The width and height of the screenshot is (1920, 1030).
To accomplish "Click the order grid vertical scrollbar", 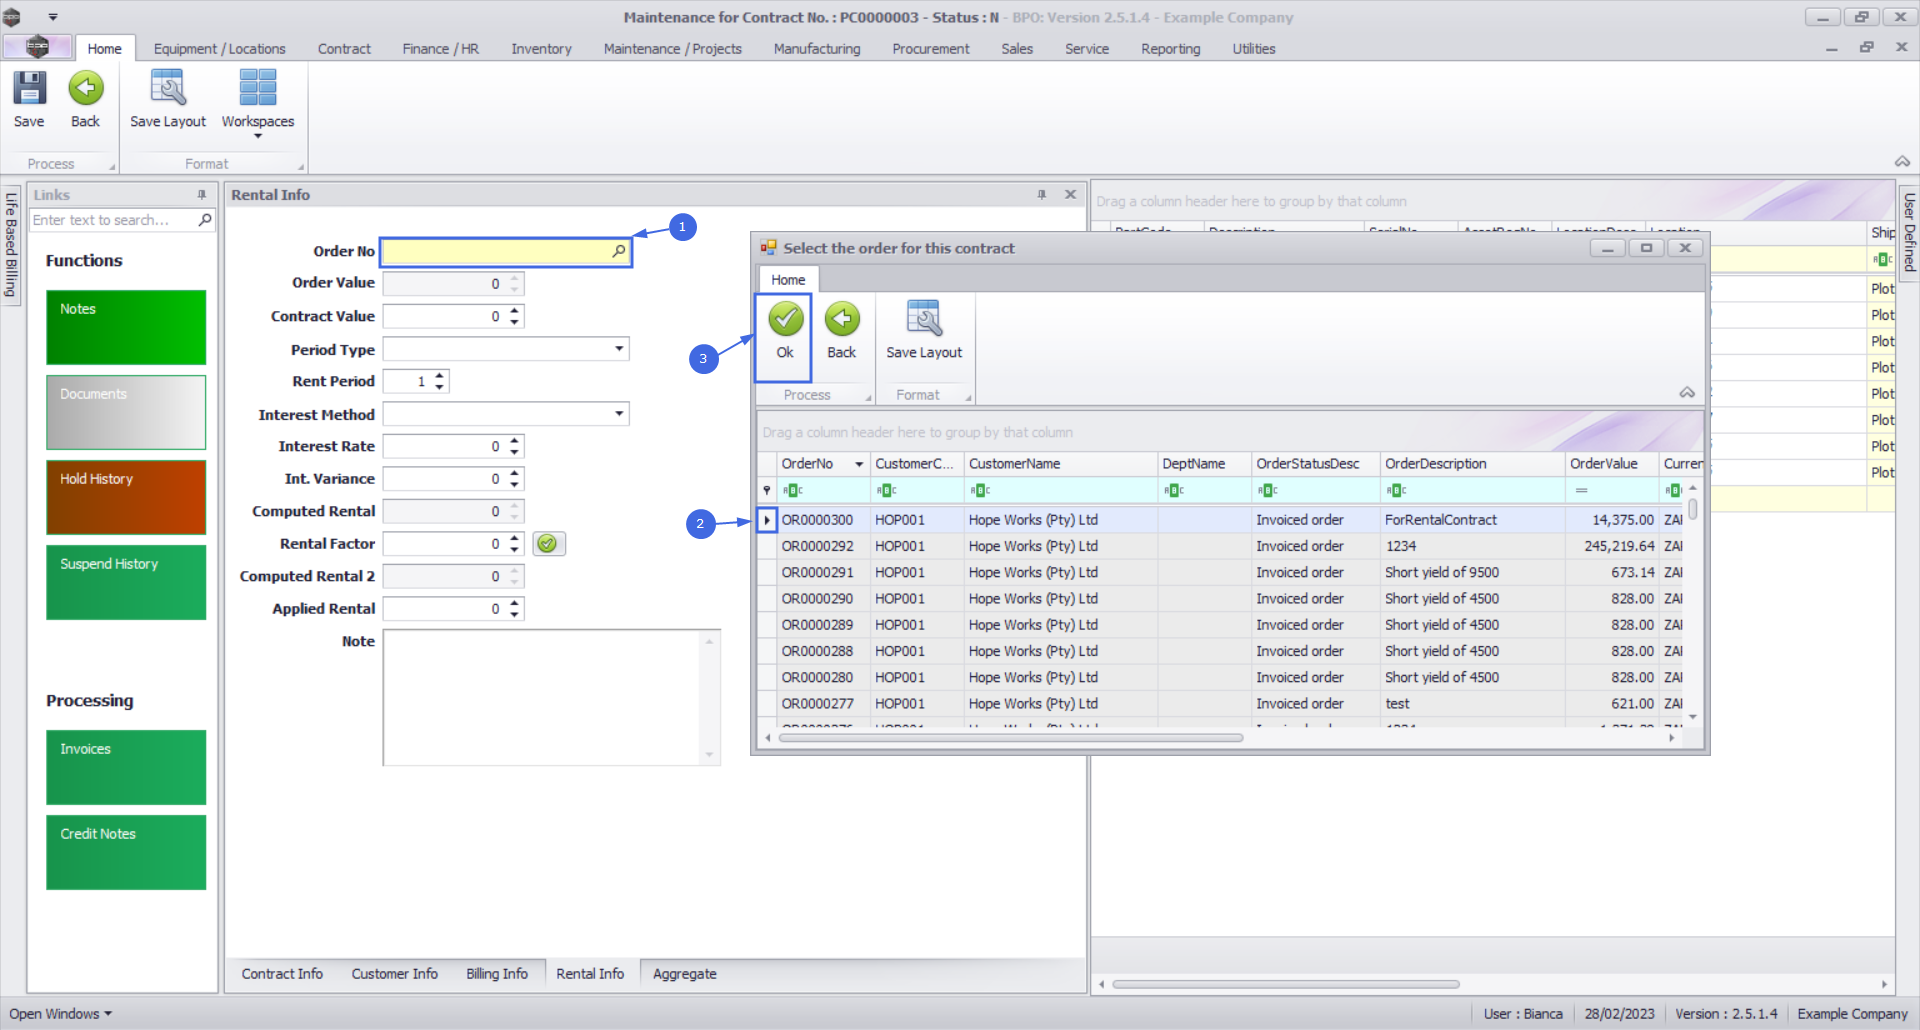I will click(1693, 510).
